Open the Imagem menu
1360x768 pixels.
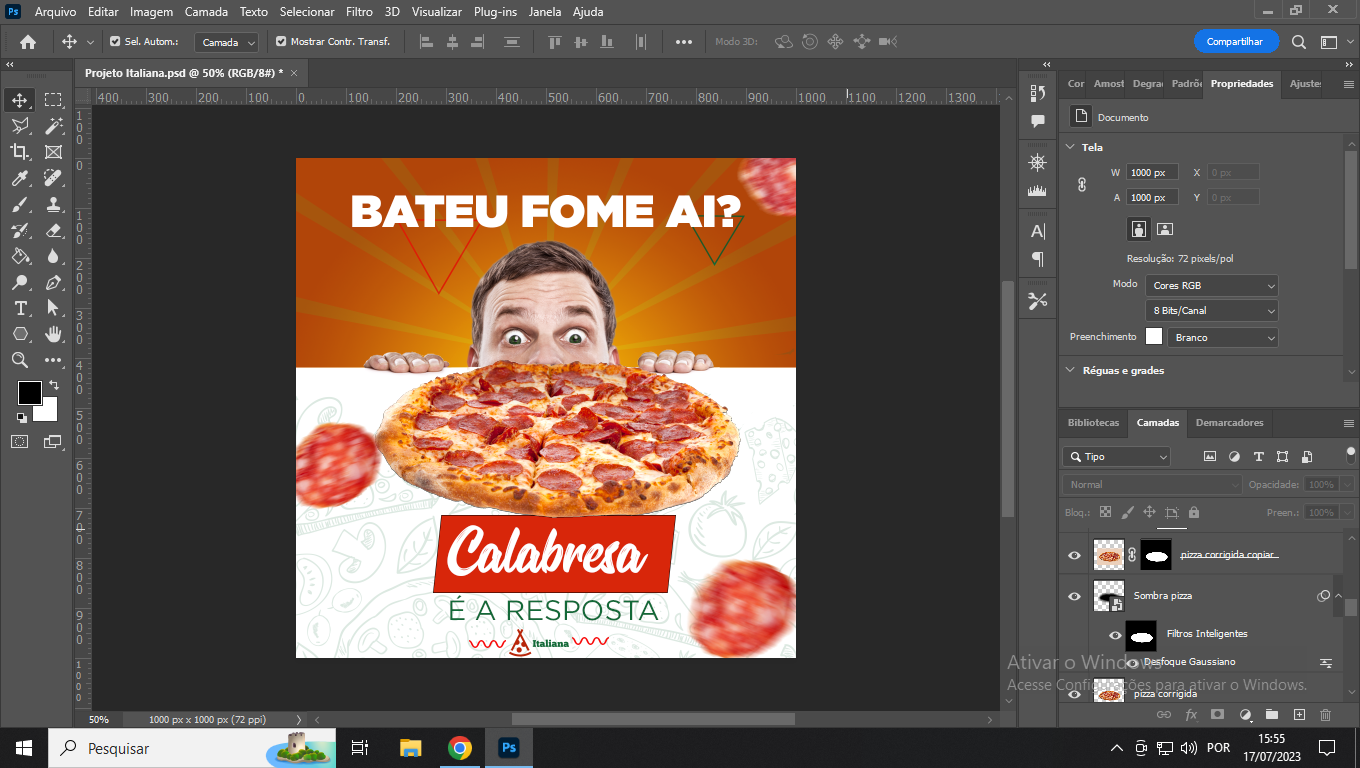152,12
